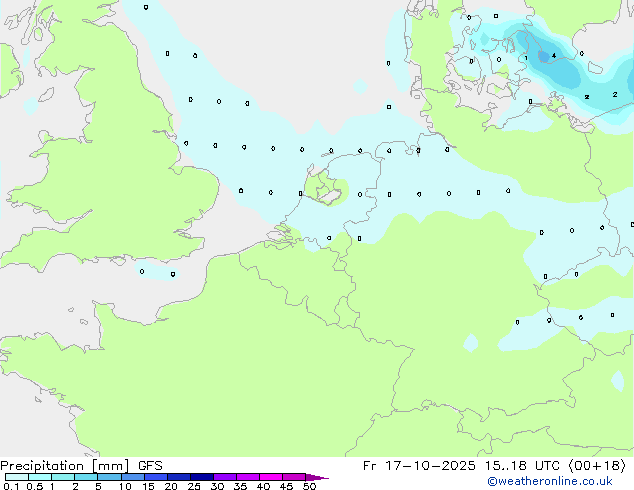Click the '35' legend scale label
634x490 pixels.
pos(240,486)
